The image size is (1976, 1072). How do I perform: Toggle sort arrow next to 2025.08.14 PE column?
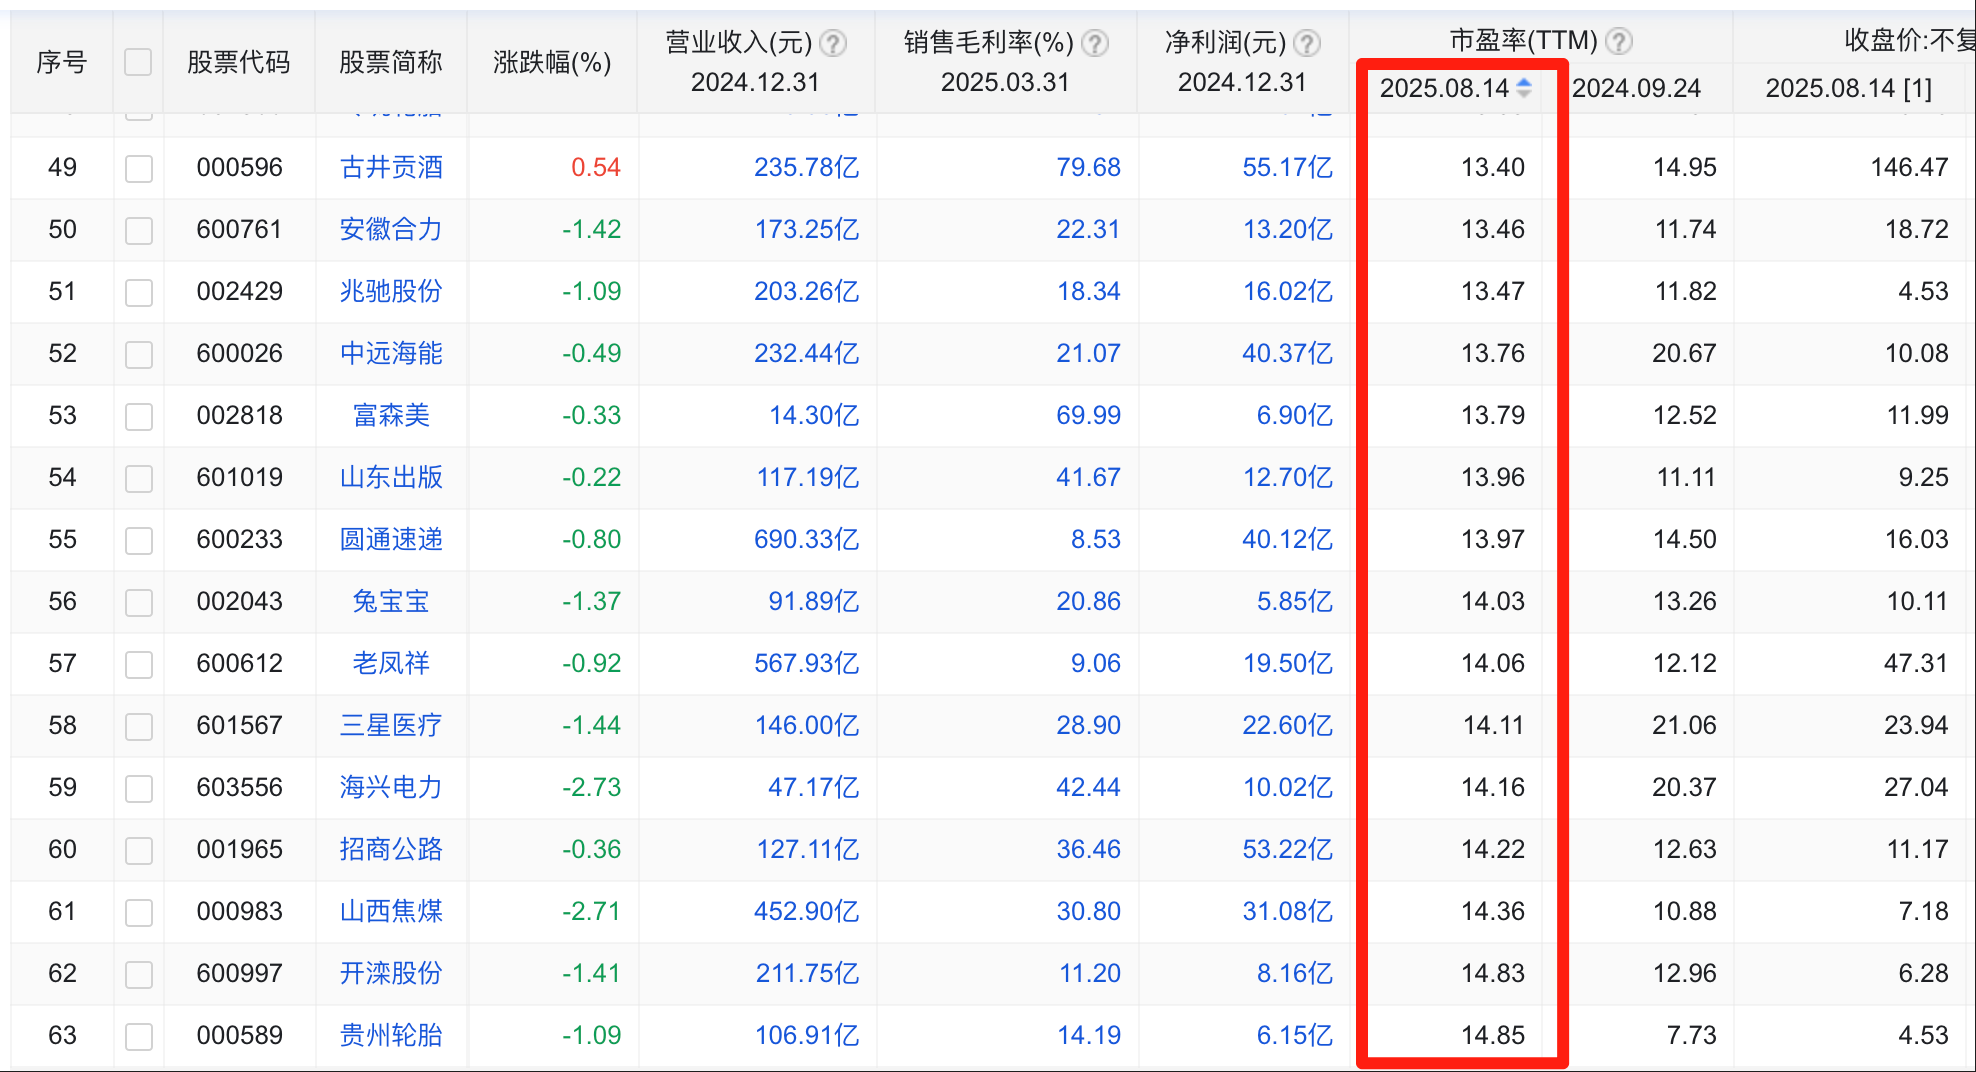click(1524, 88)
